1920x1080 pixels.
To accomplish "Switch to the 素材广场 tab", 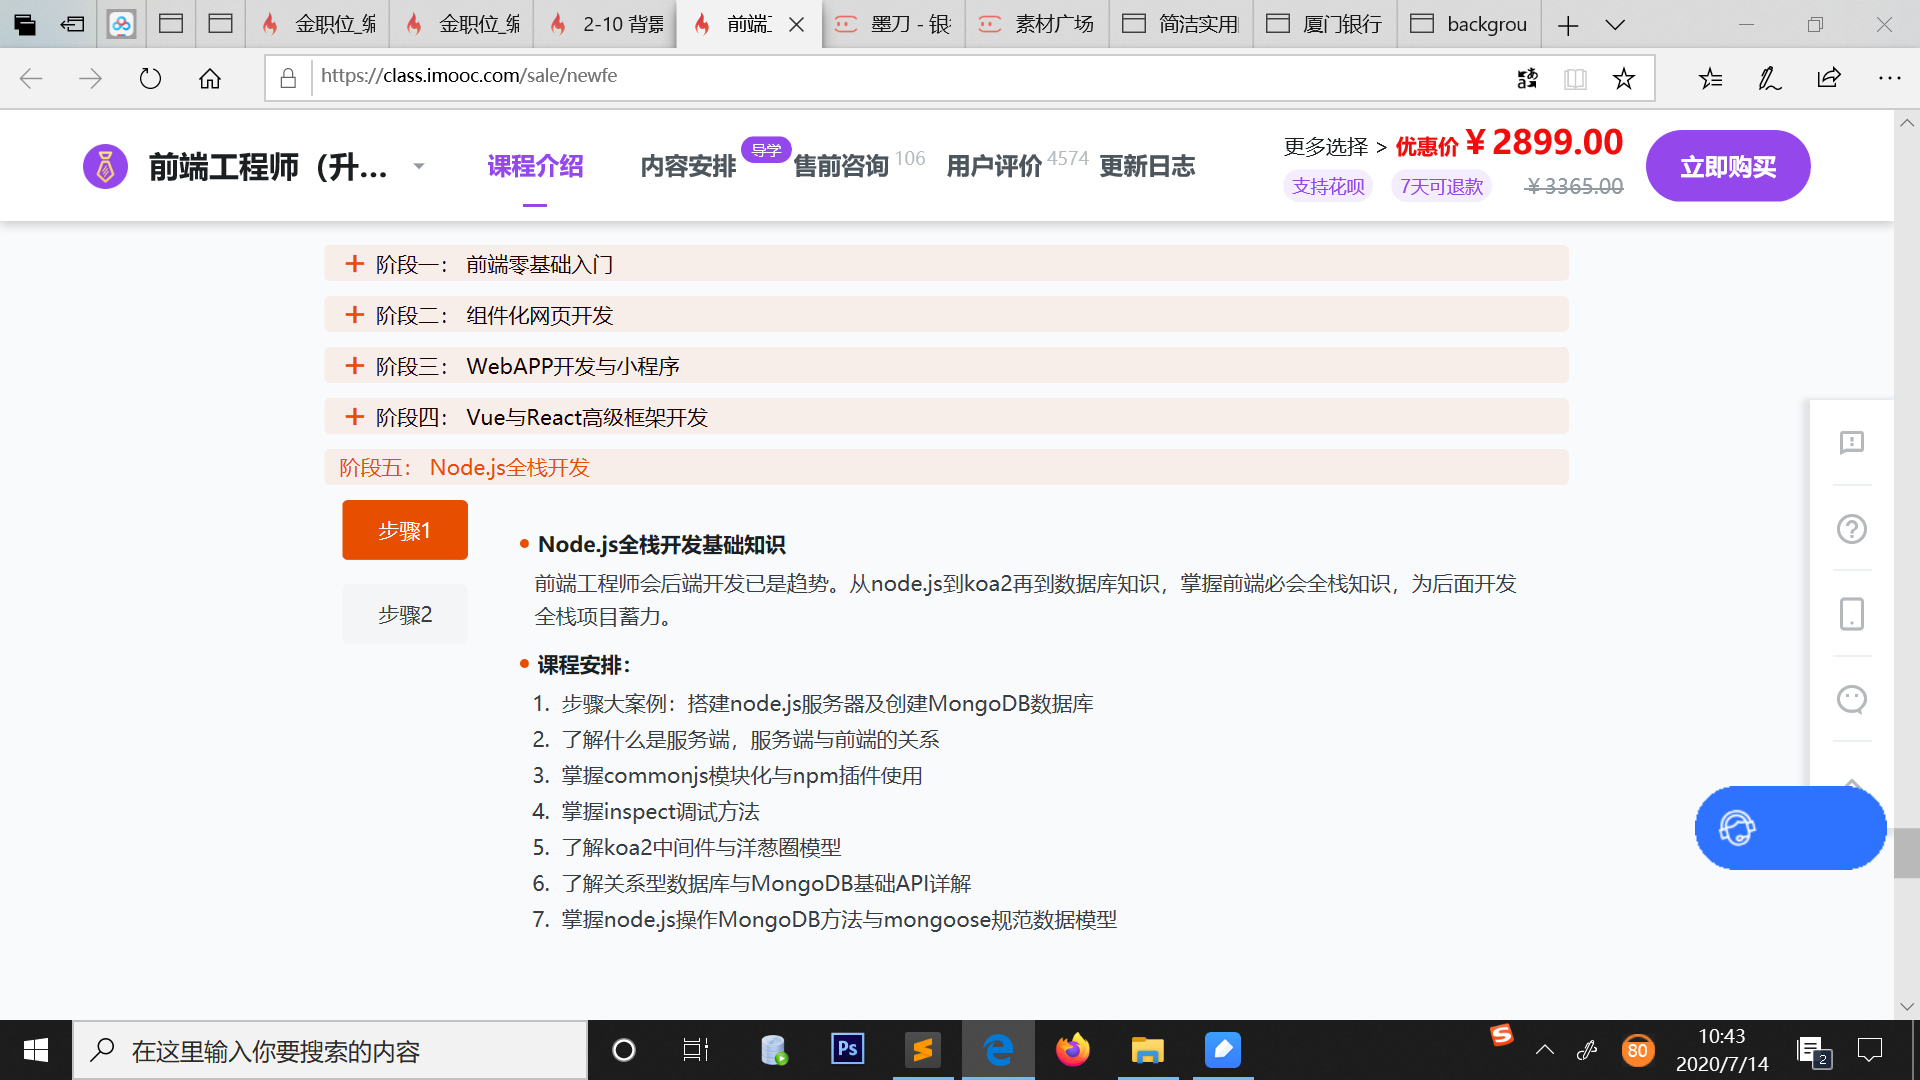I will (x=1037, y=24).
